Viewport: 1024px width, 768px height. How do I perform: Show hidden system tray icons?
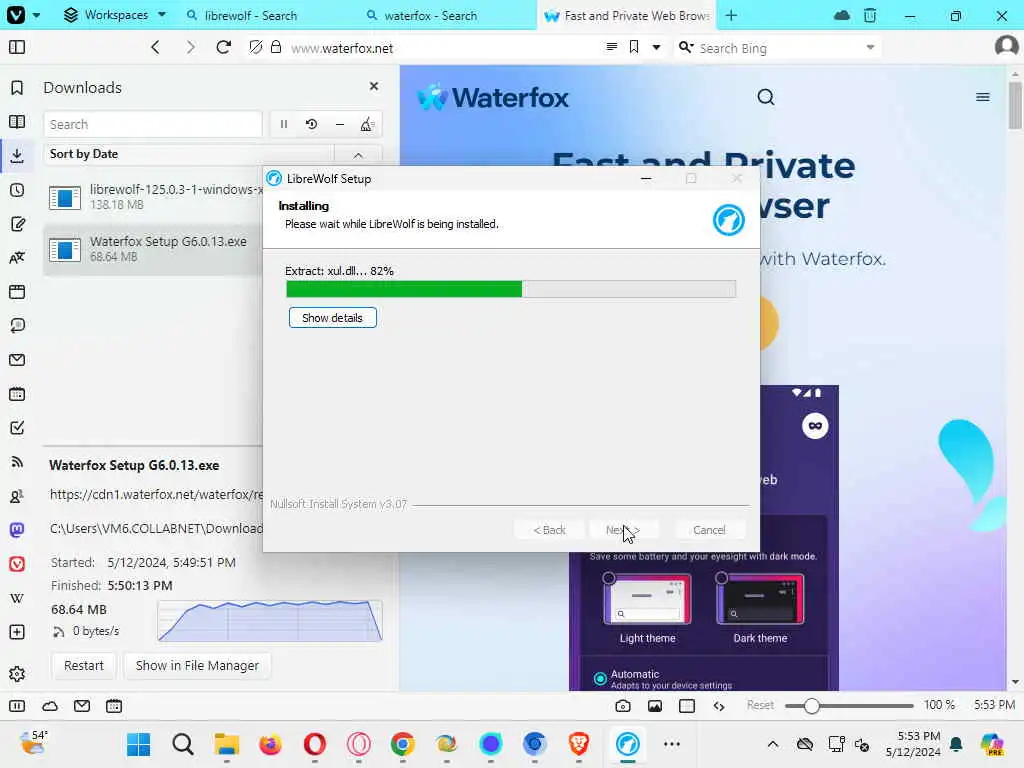coord(773,744)
